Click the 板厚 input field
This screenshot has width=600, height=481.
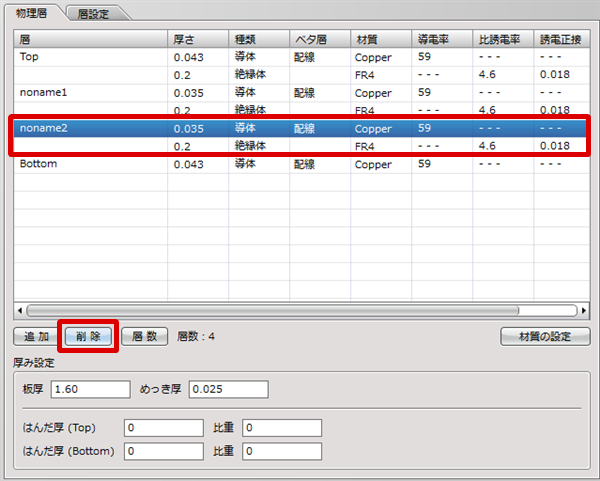[90, 389]
